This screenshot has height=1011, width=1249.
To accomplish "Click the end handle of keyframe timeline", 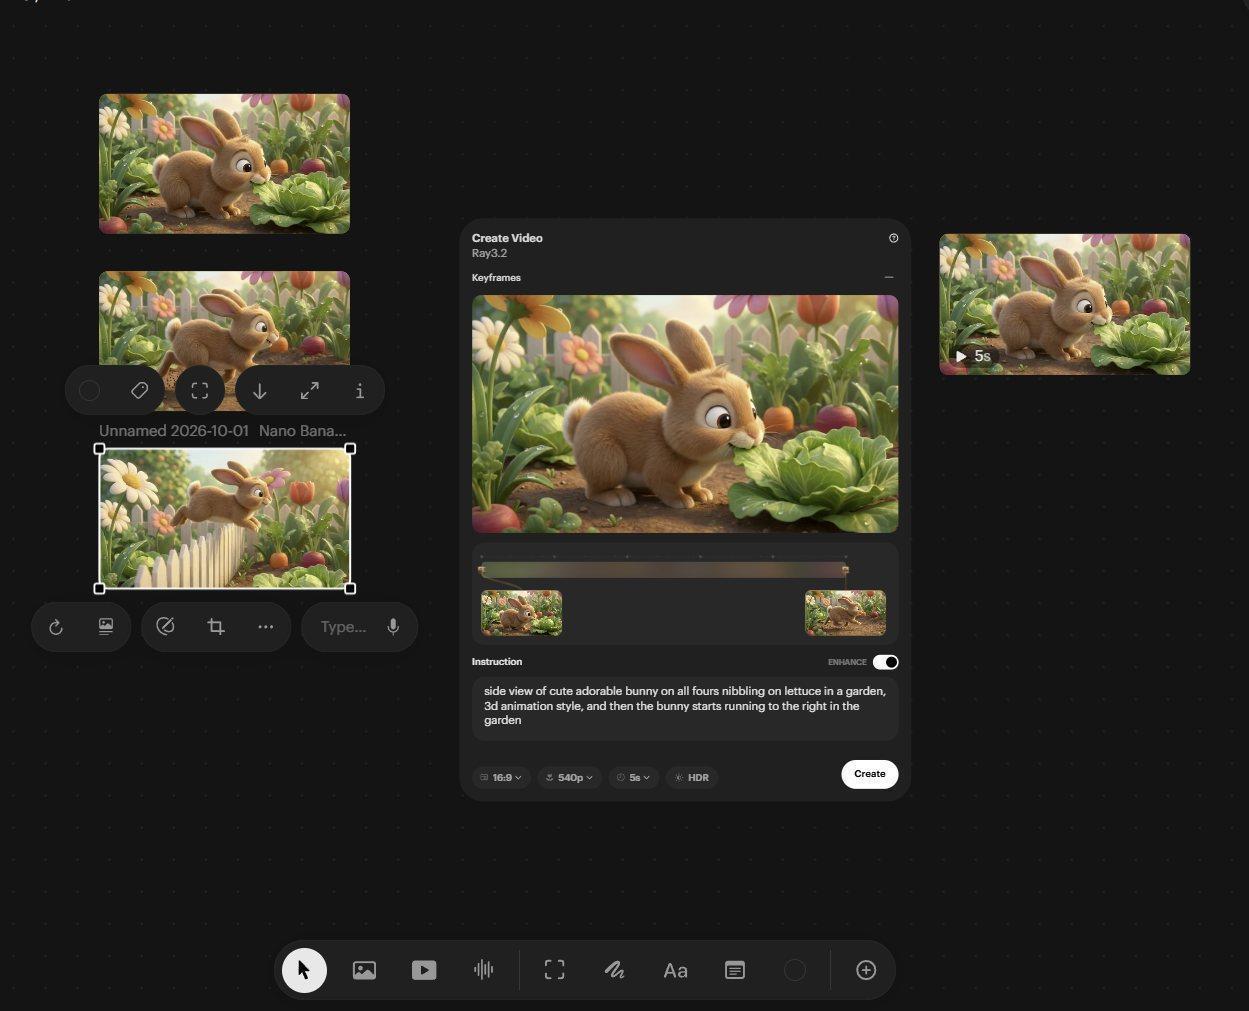I will click(x=846, y=570).
